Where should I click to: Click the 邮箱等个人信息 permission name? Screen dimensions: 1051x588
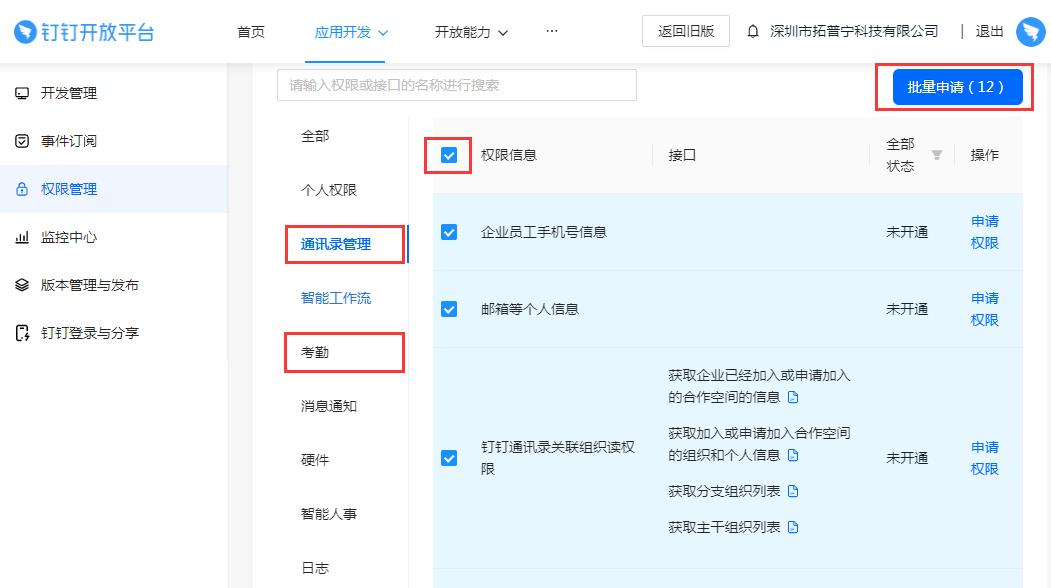point(530,309)
